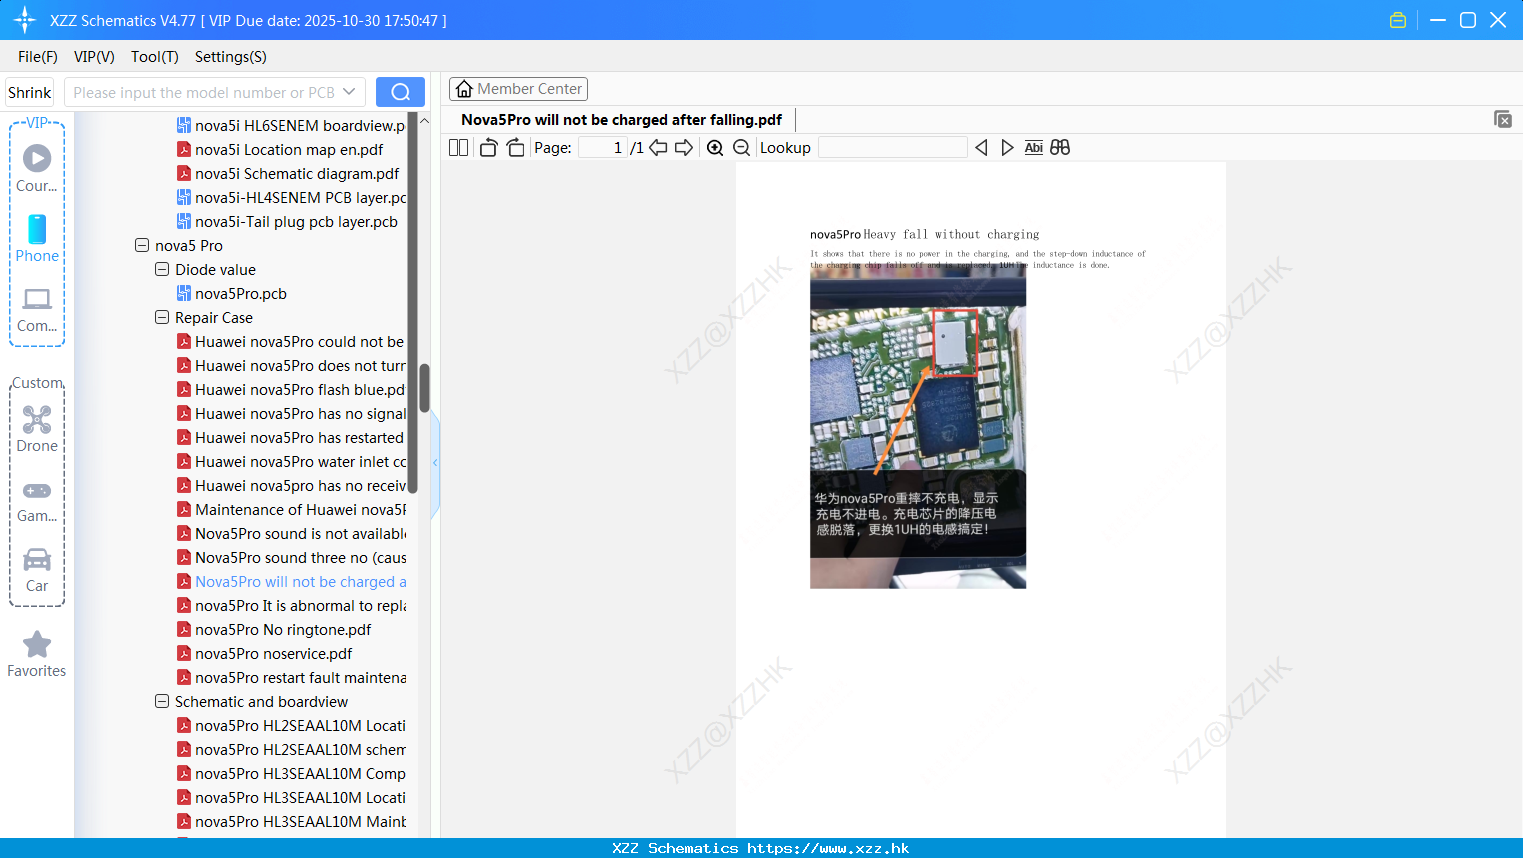Find previous lookup result triangle
This screenshot has width=1523, height=858.
pos(981,148)
